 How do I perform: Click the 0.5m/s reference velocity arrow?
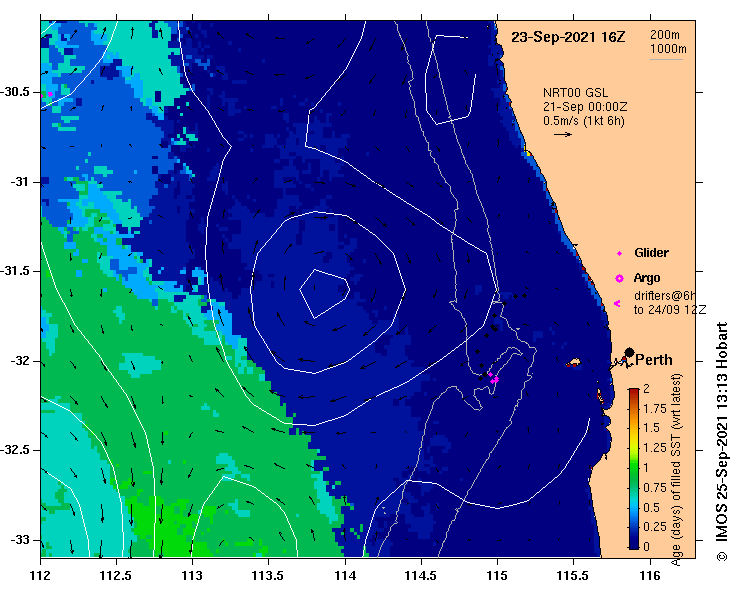(563, 134)
